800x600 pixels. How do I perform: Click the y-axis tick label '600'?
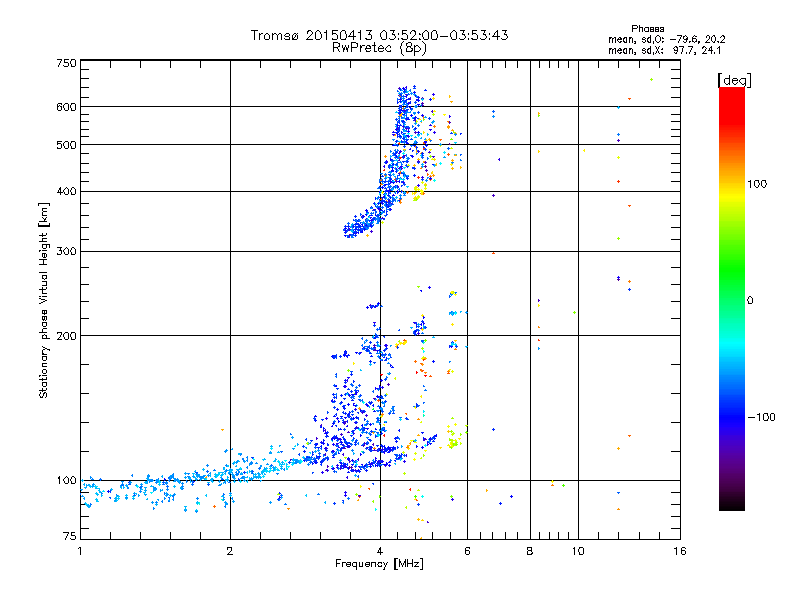(x=67, y=107)
